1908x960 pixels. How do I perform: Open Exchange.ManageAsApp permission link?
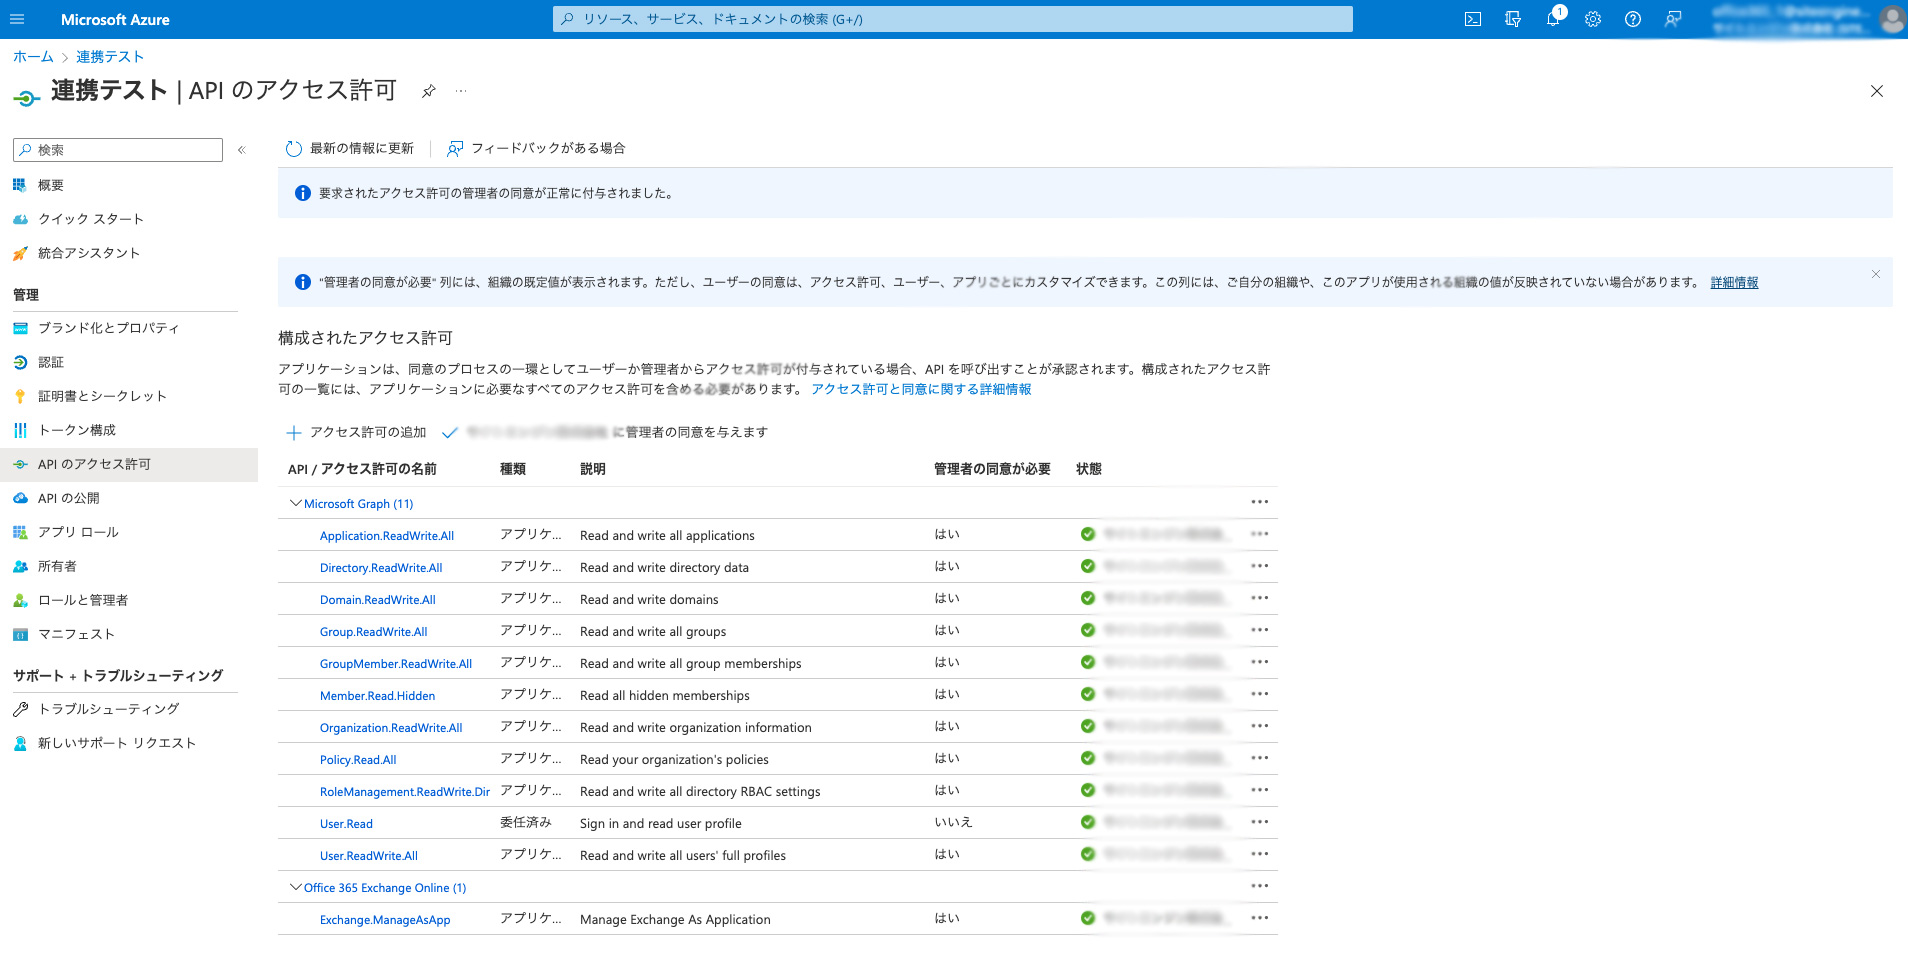click(385, 920)
